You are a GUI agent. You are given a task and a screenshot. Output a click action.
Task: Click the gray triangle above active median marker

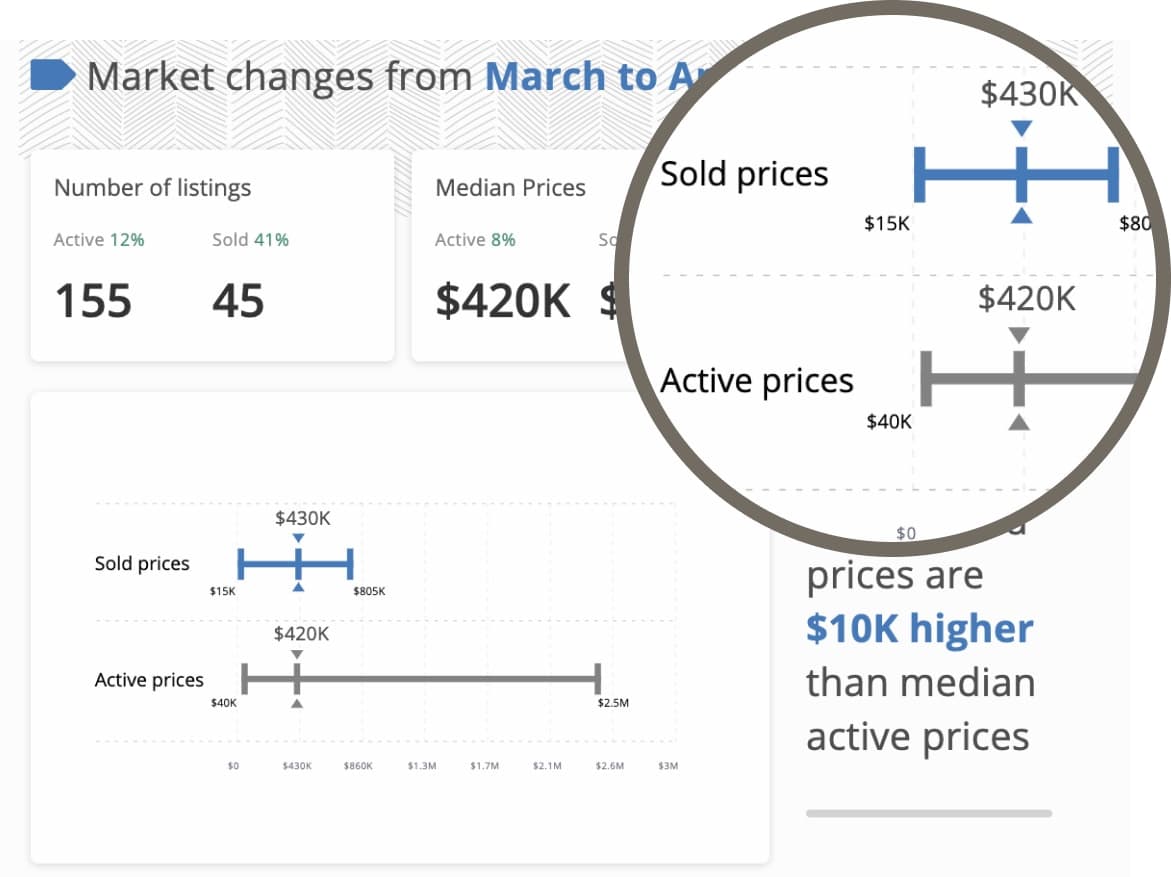tap(297, 654)
